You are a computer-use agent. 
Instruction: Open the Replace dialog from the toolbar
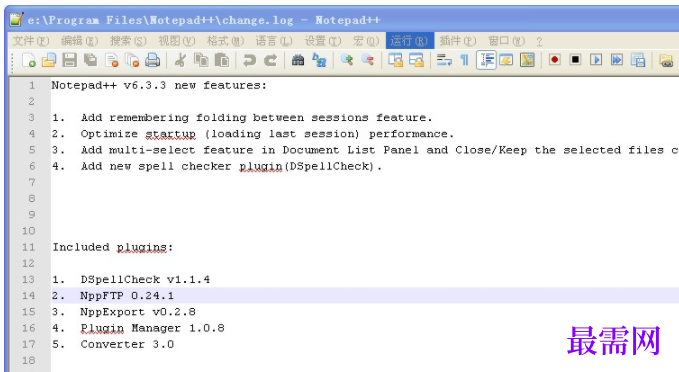(319, 60)
